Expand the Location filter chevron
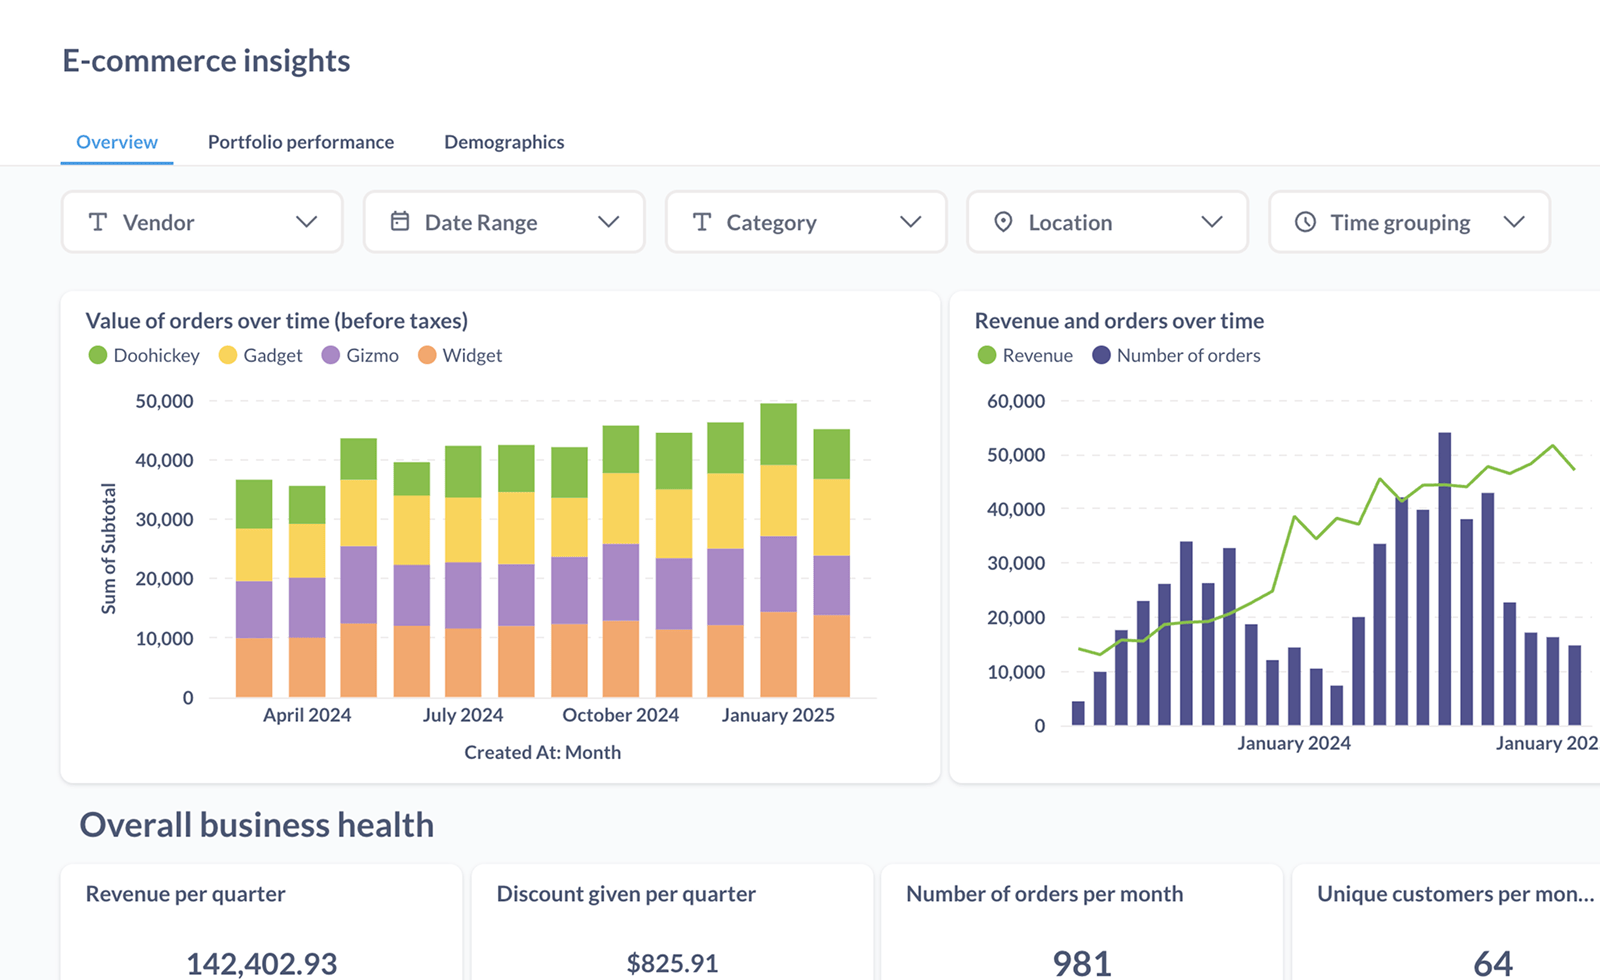Viewport: 1600px width, 980px height. tap(1212, 222)
